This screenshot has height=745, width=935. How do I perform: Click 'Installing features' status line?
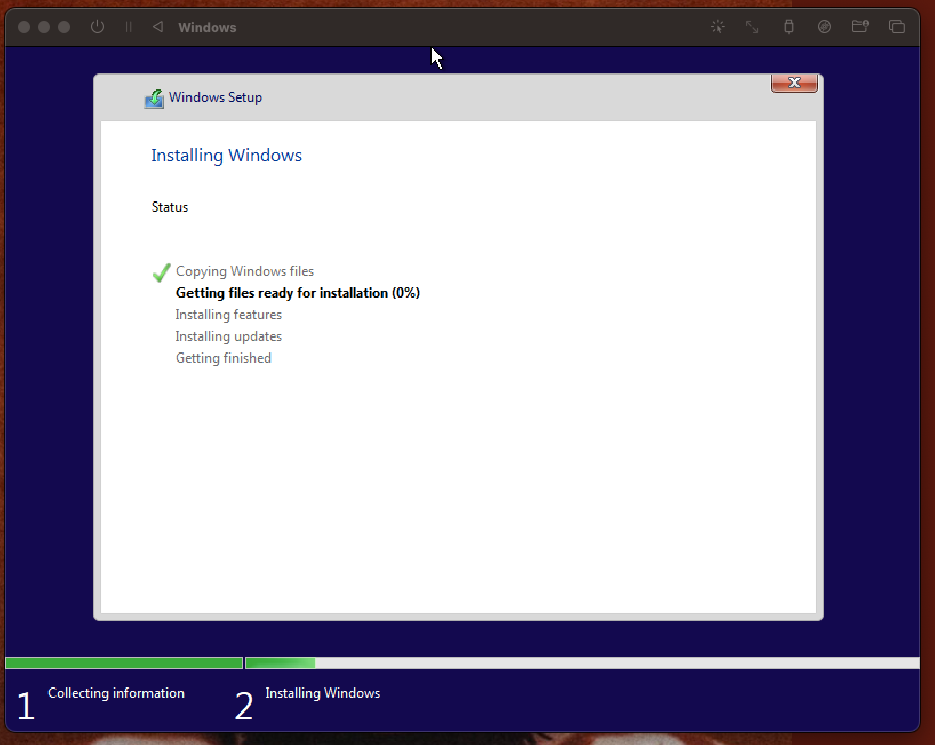229,314
